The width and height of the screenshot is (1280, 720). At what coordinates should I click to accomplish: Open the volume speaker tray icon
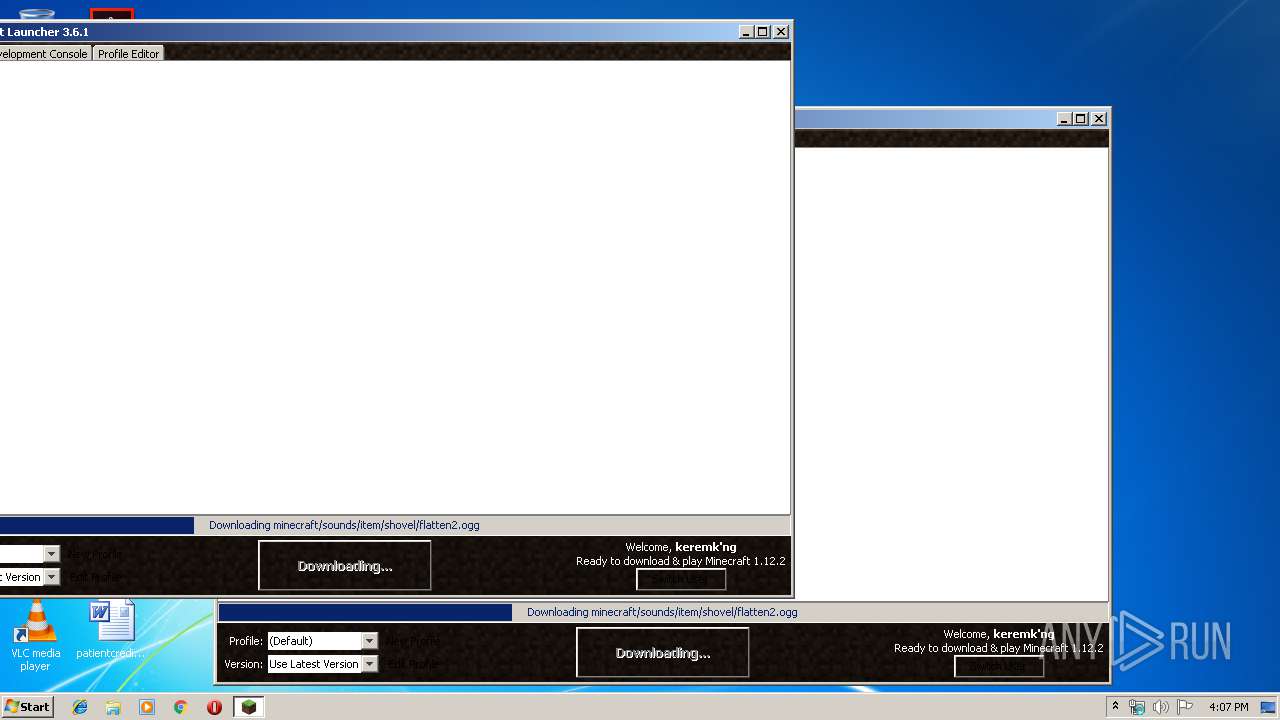(1161, 707)
